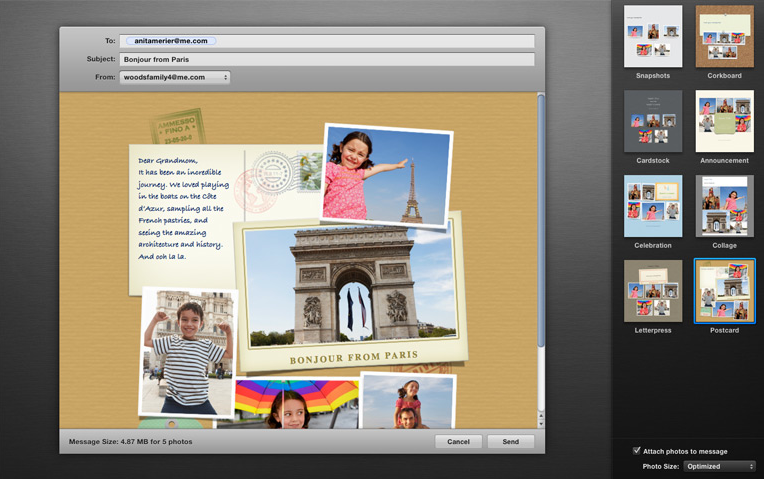Viewport: 764px width, 479px height.
Task: Select the Snapshots email theme
Action: pos(653,37)
